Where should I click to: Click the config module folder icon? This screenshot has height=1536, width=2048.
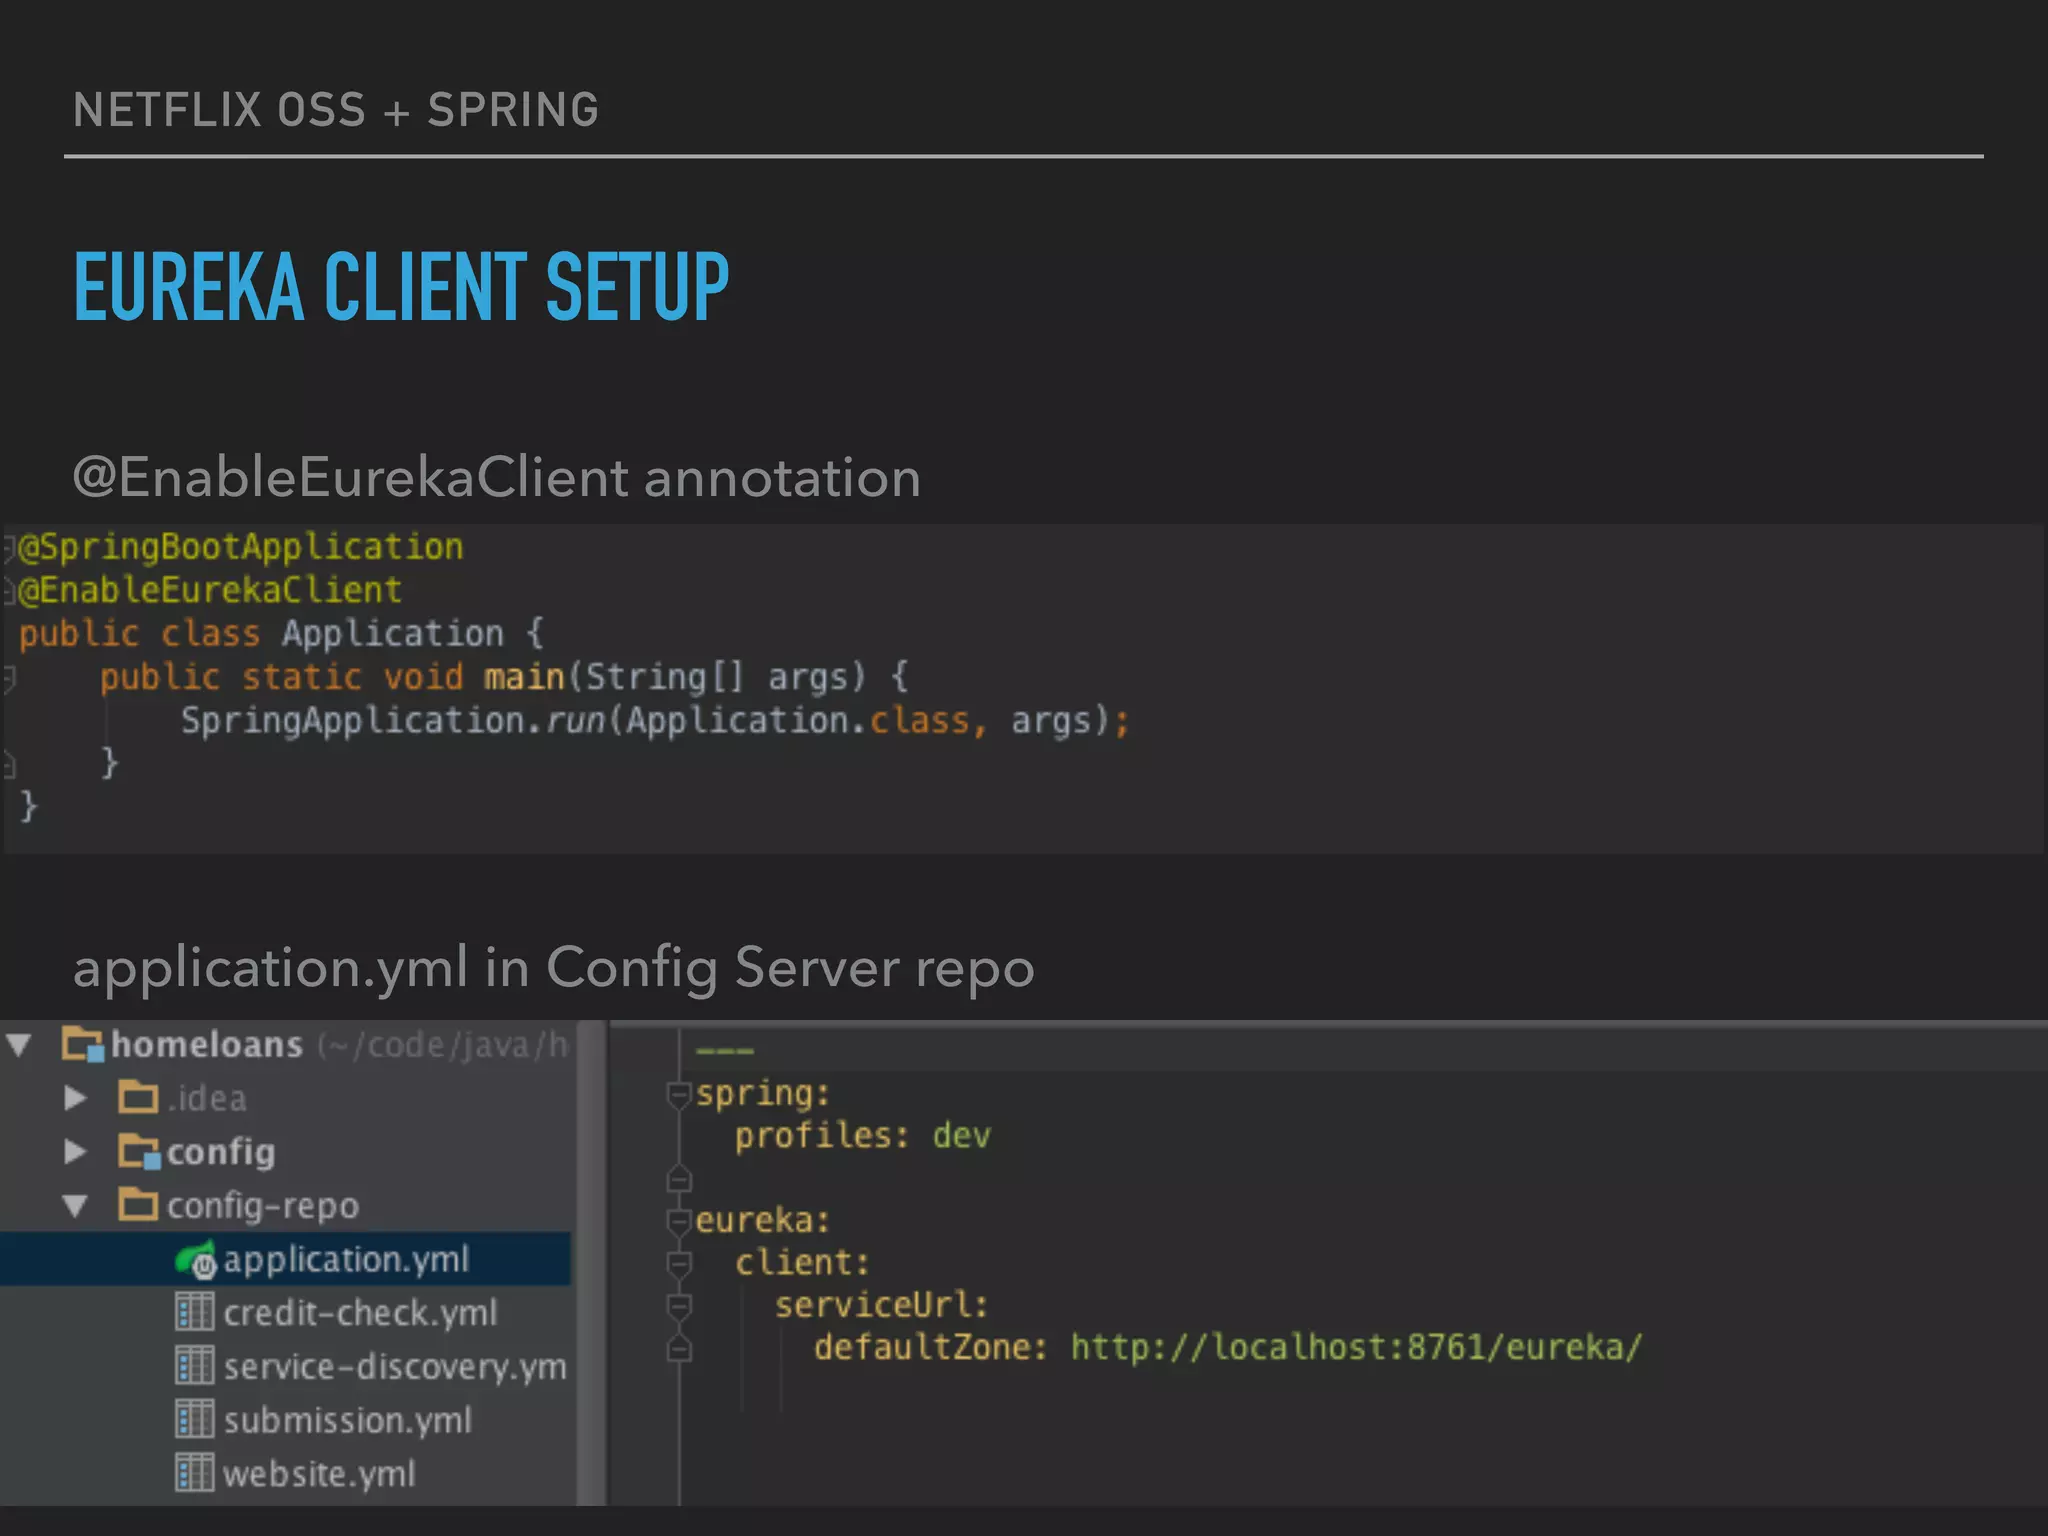coord(138,1152)
